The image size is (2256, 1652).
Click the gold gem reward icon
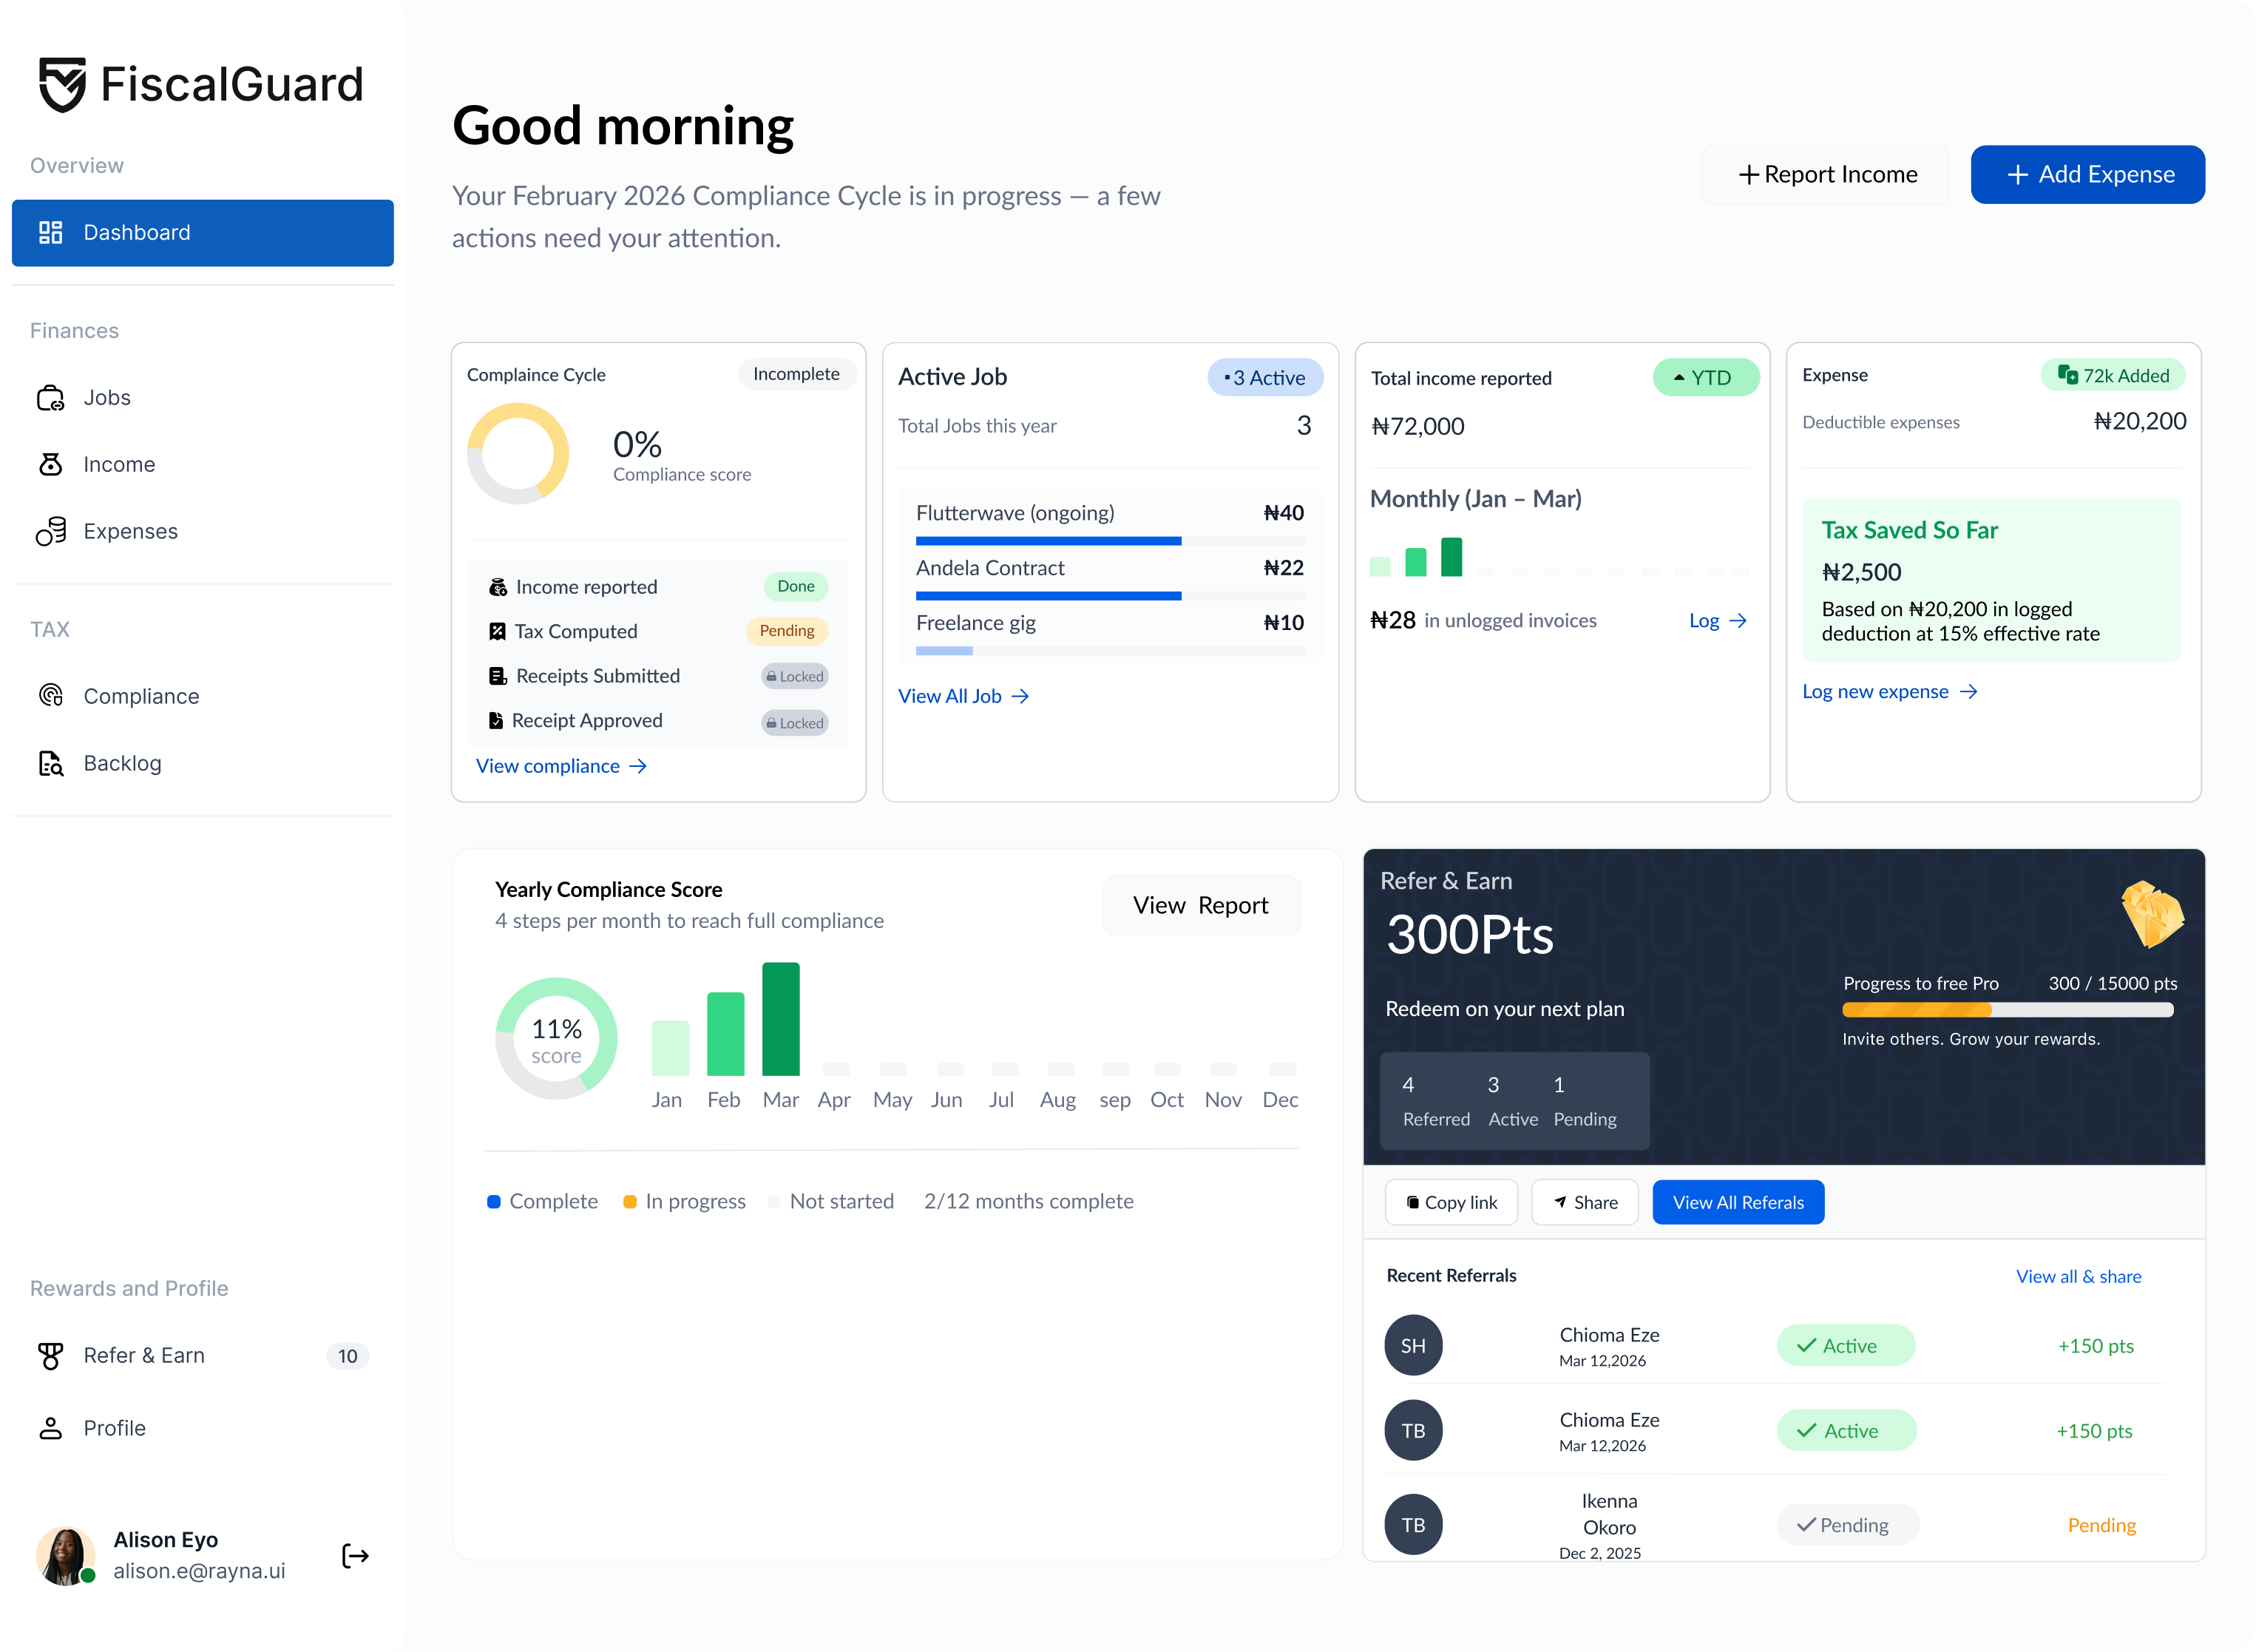point(2152,914)
